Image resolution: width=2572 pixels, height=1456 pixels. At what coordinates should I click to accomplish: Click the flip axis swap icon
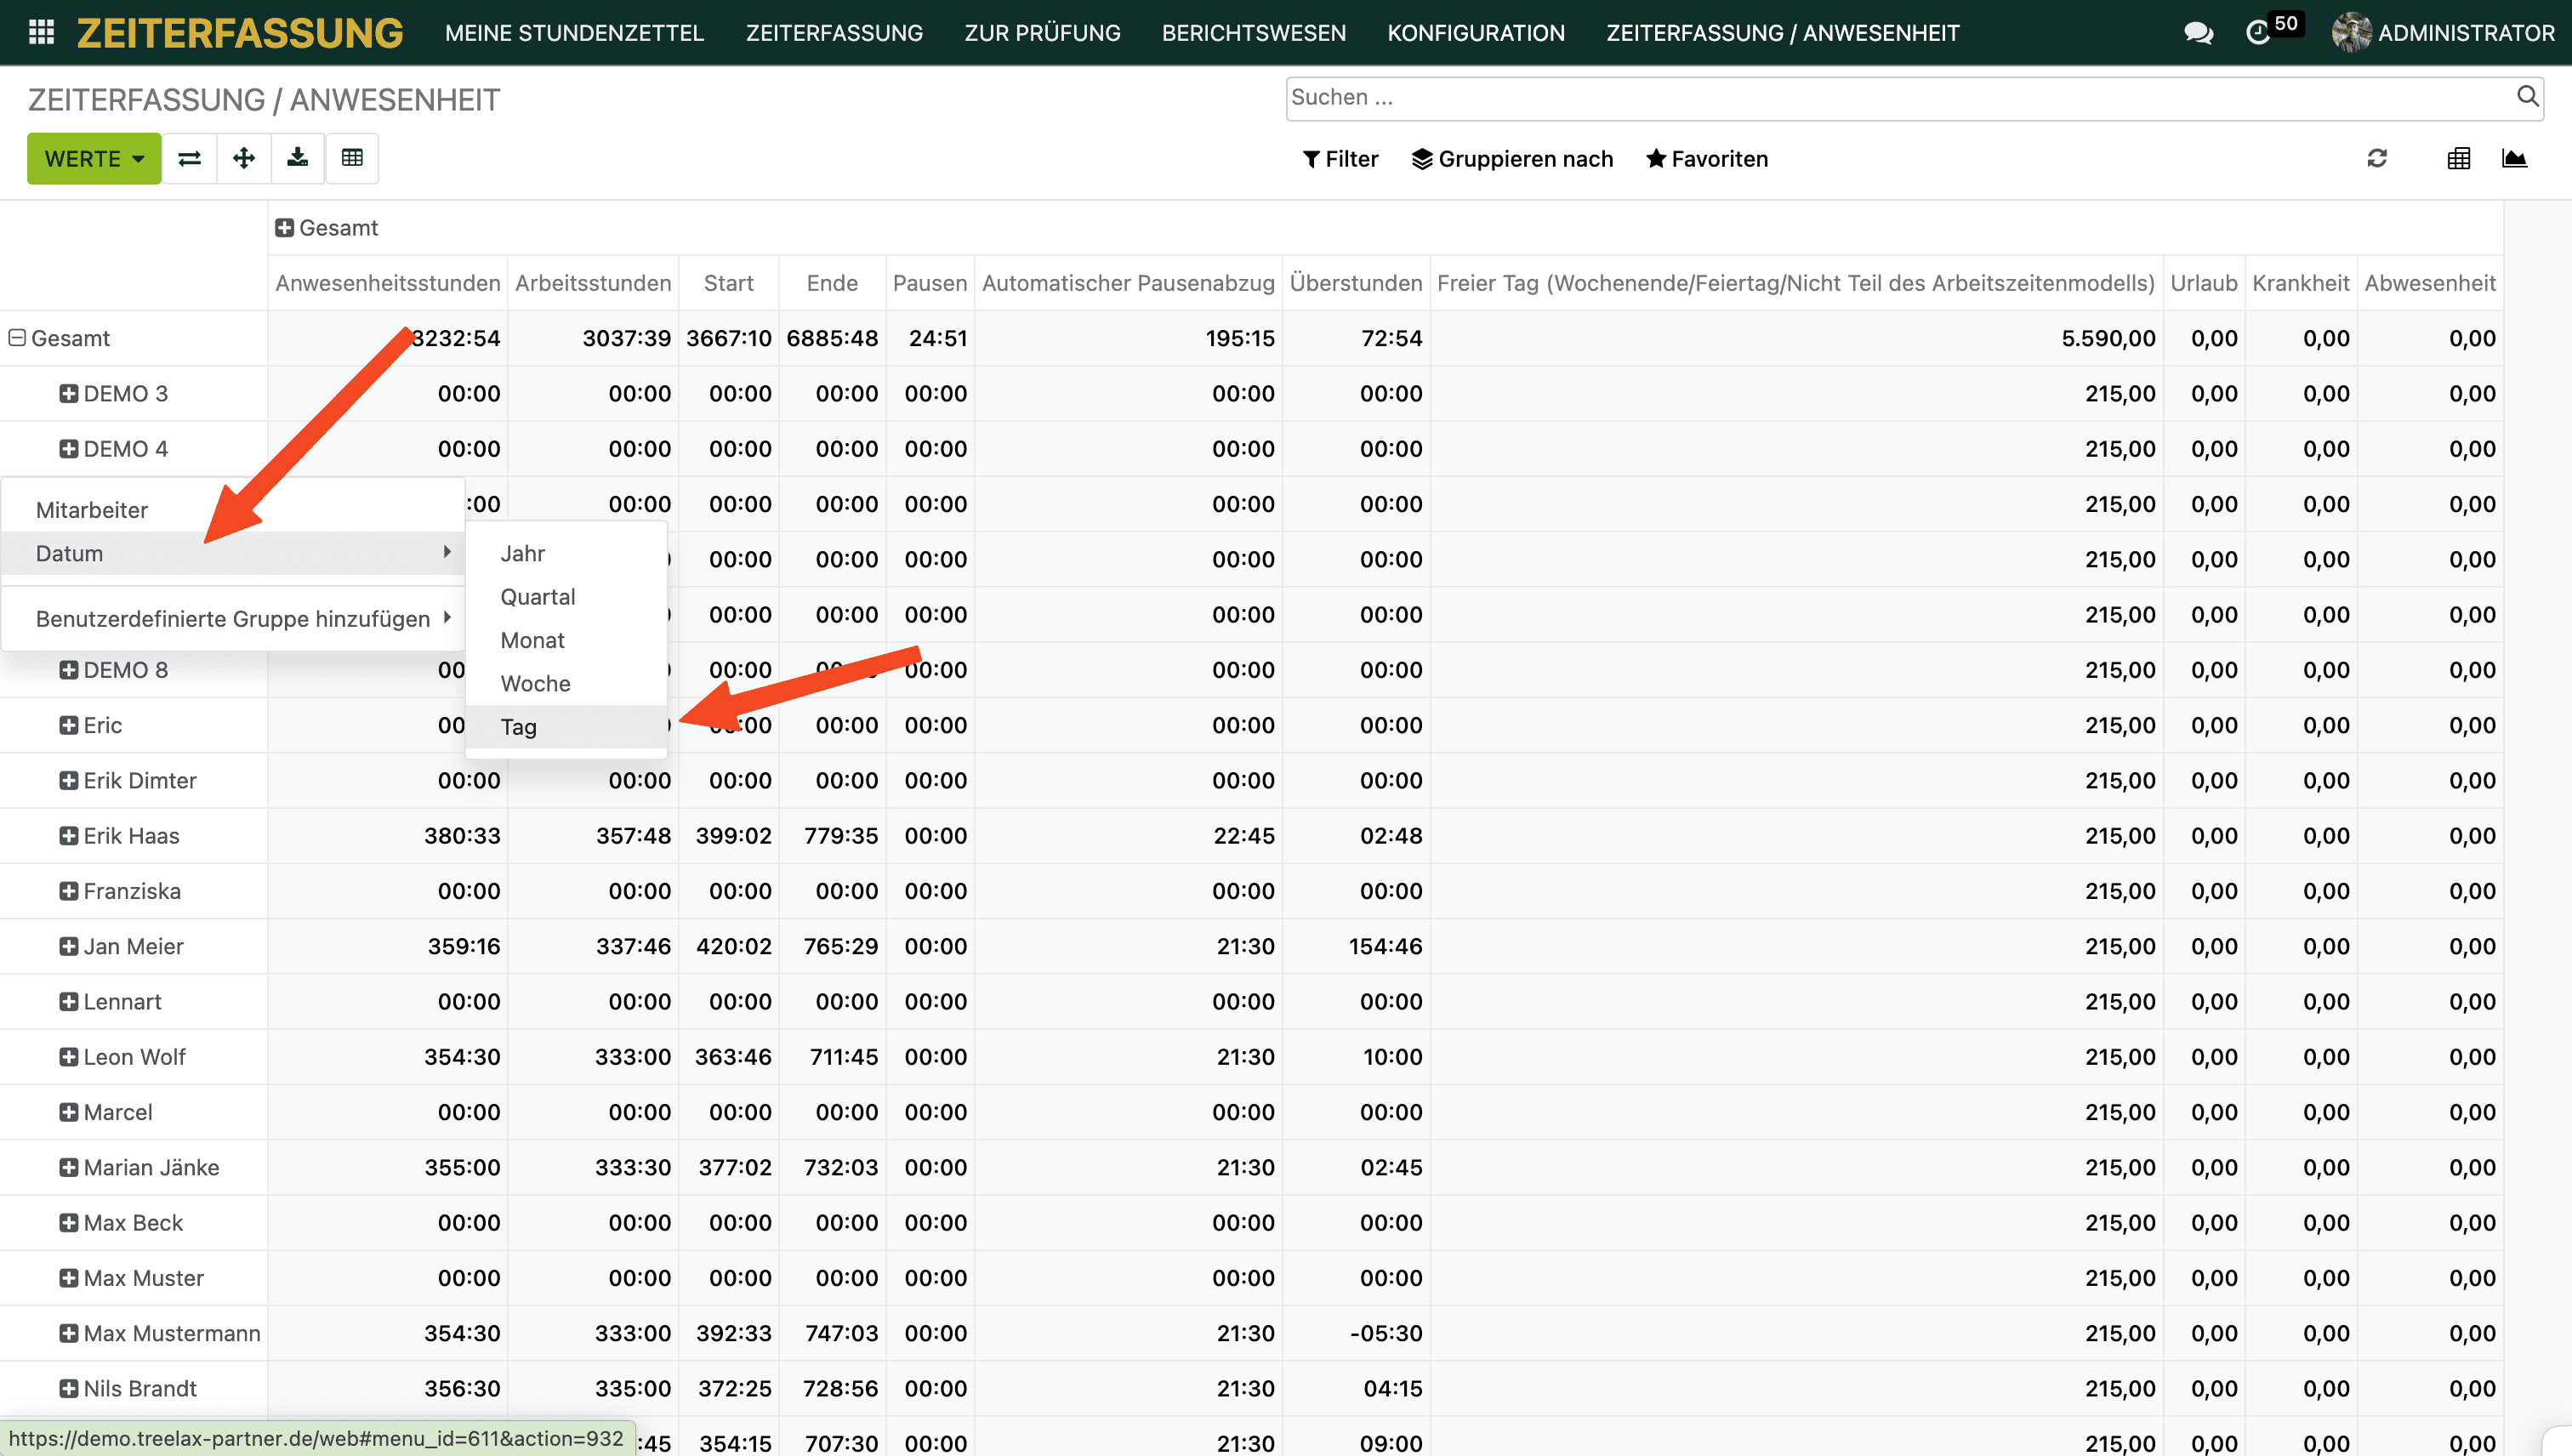pyautogui.click(x=190, y=158)
